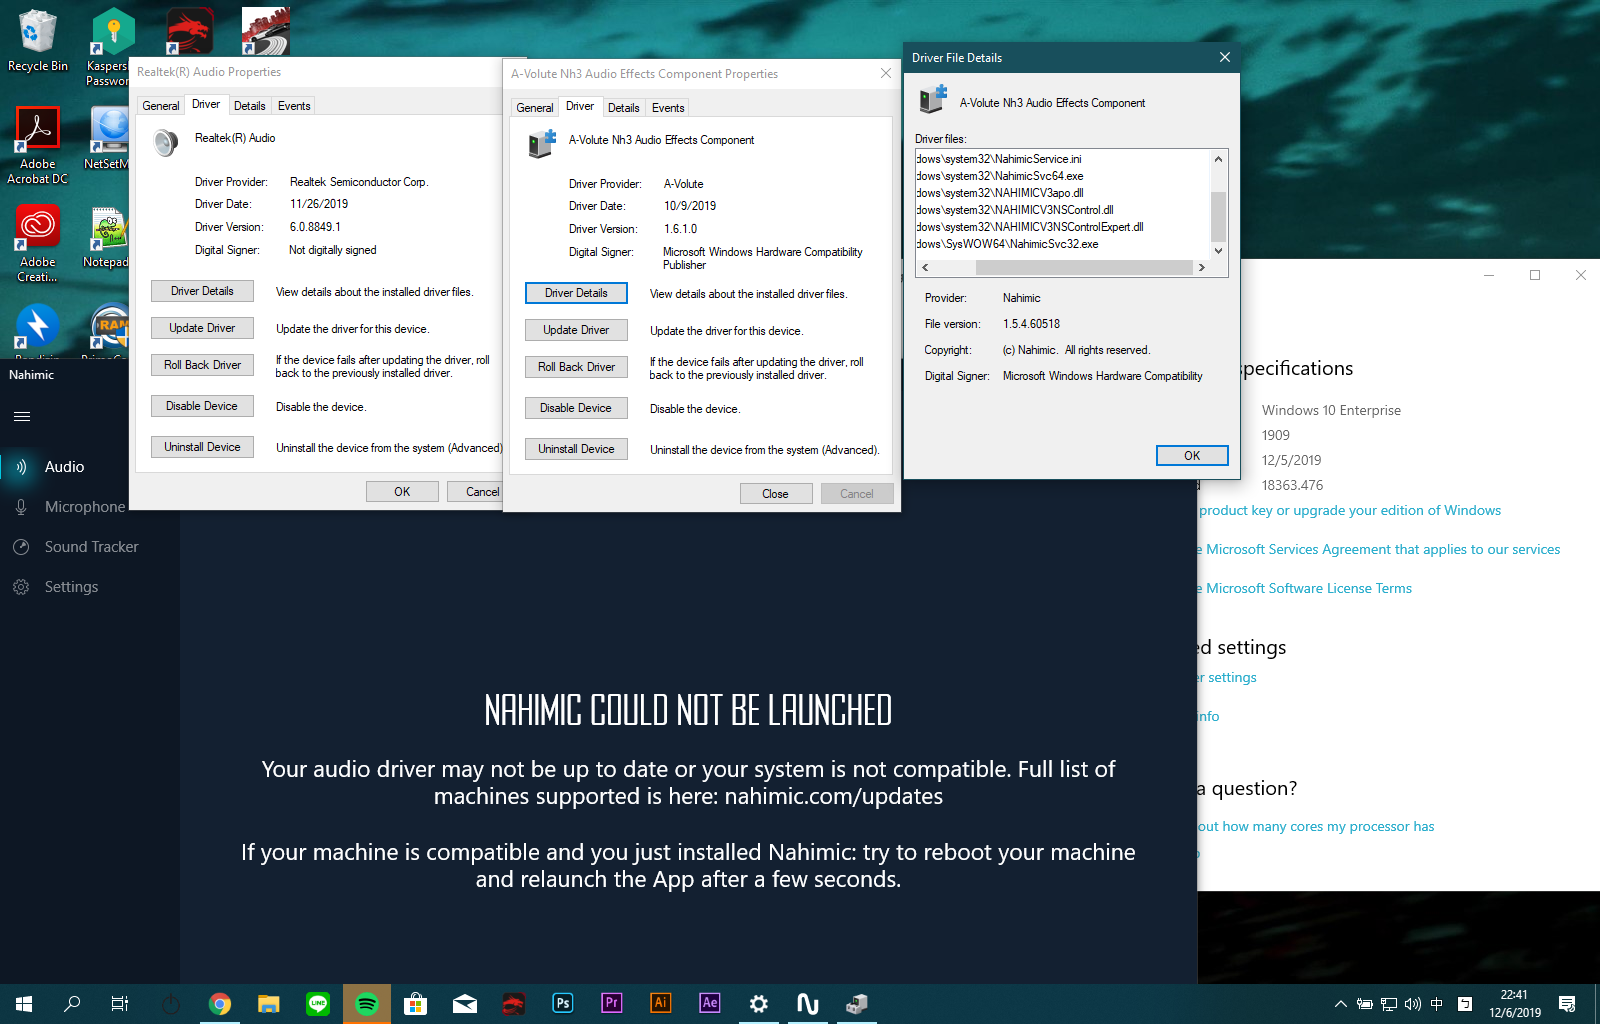Screen dimensions: 1600x1024
Task: Open Photoshop from taskbar
Action: pos(562,1003)
